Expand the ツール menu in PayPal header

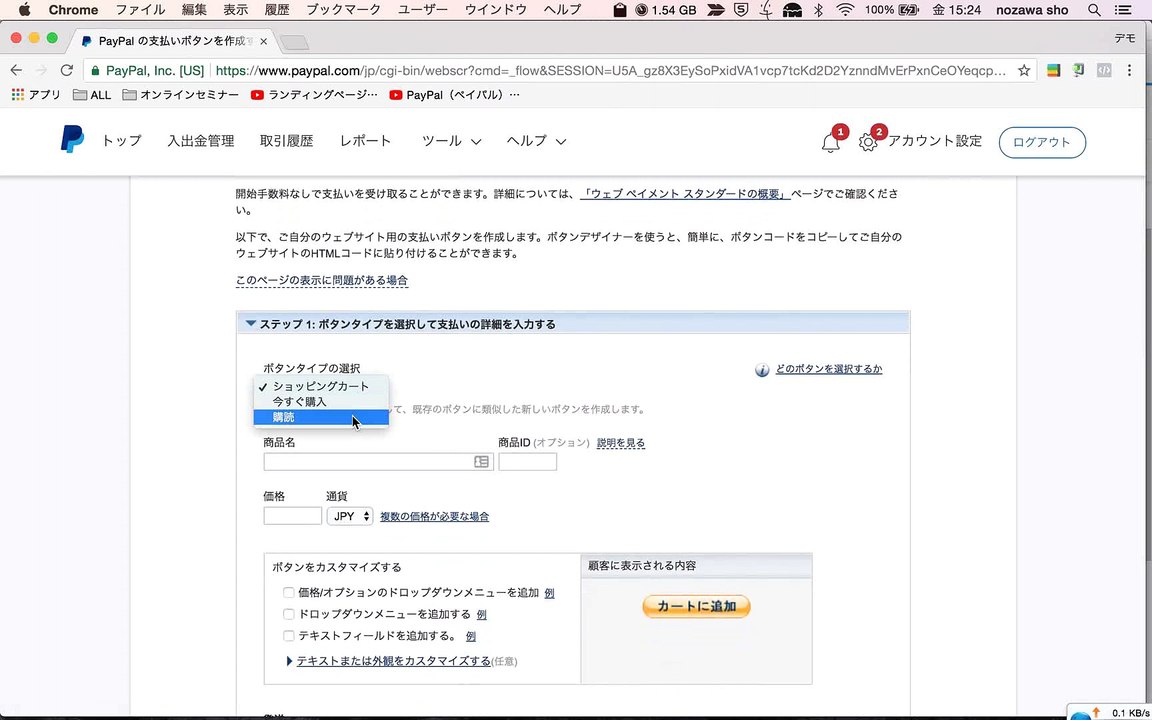click(x=451, y=141)
